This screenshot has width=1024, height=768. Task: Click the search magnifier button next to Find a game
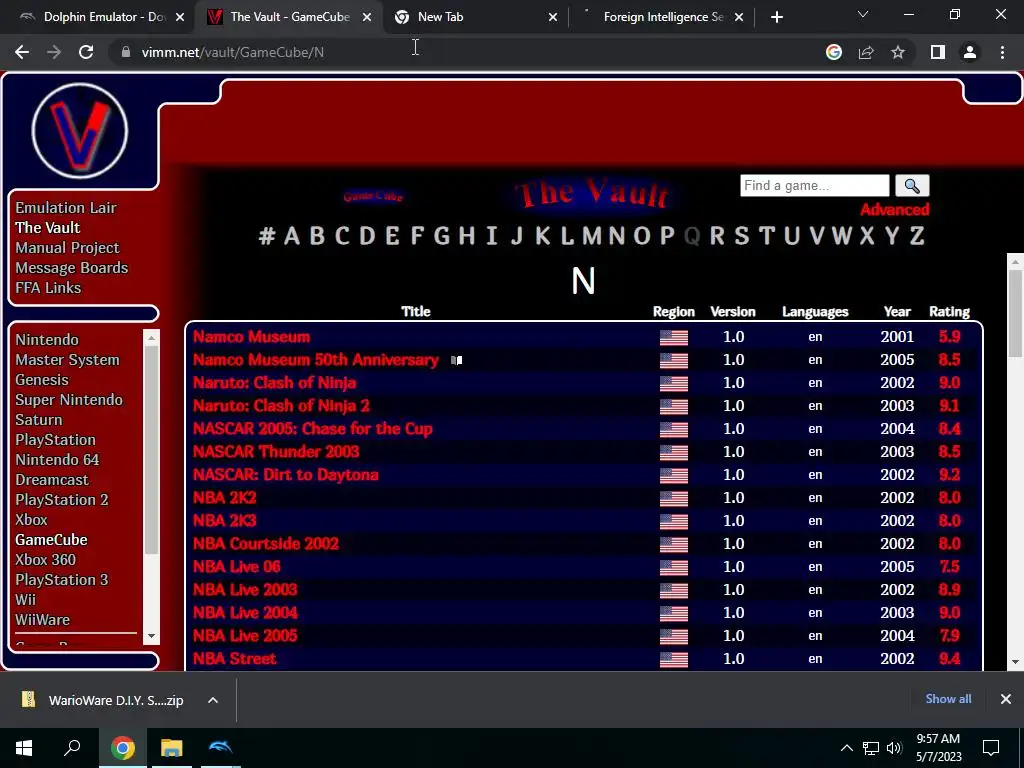(x=912, y=186)
